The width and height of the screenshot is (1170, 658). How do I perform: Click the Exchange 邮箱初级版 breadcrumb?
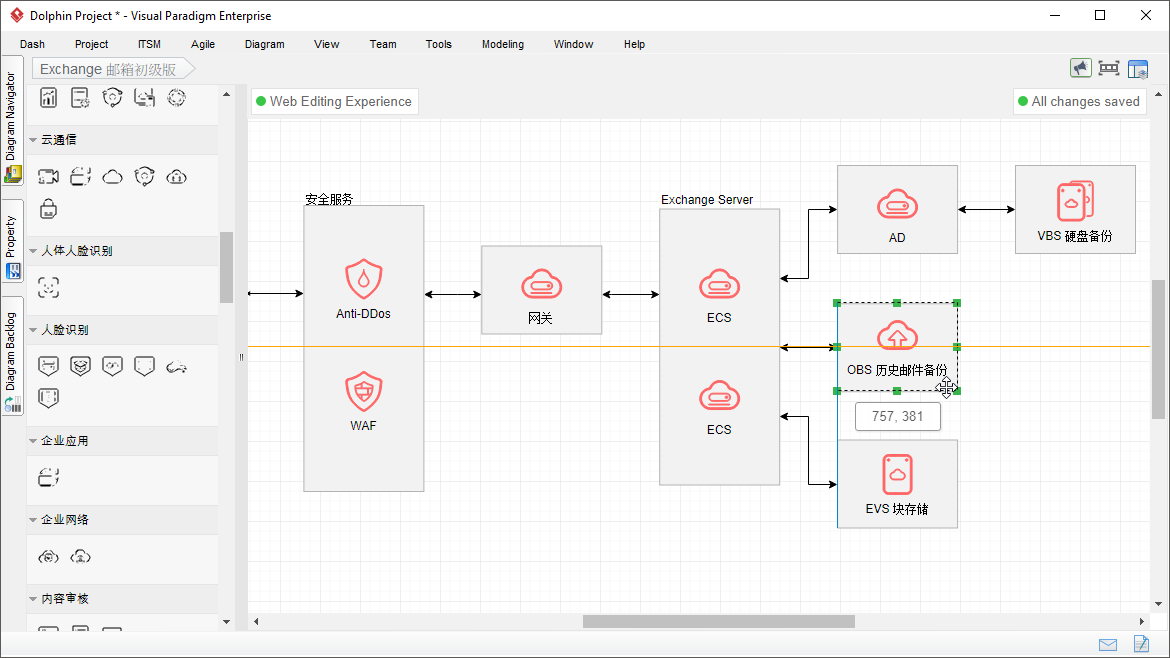[113, 69]
